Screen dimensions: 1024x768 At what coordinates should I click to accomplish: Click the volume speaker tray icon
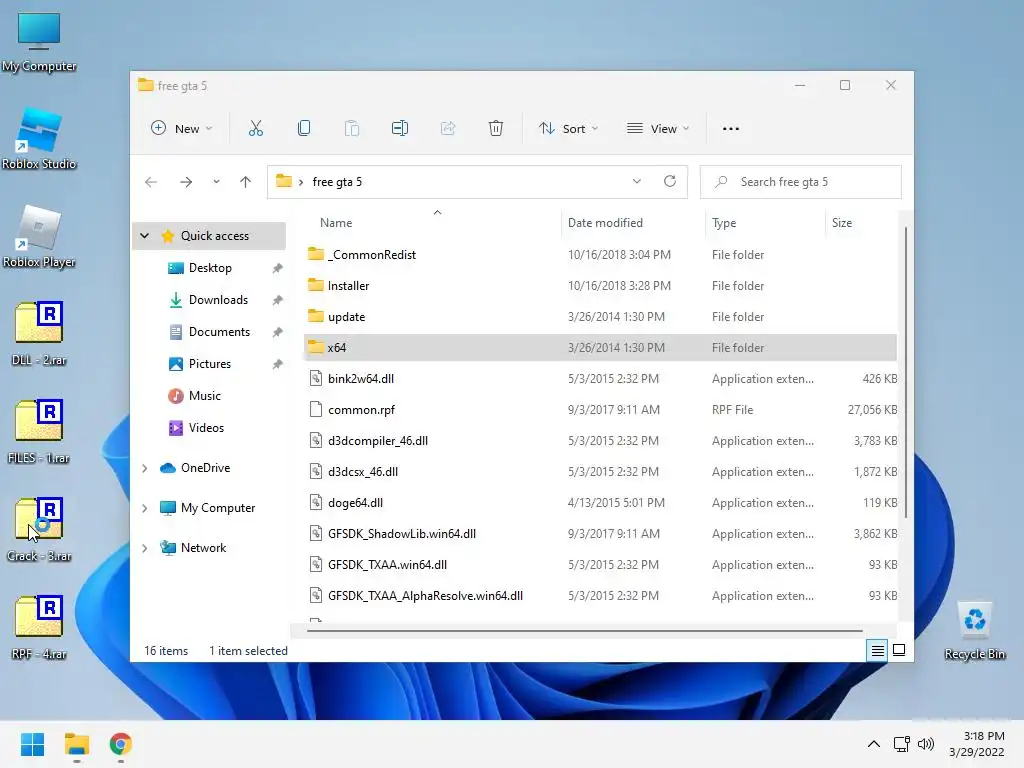[925, 744]
